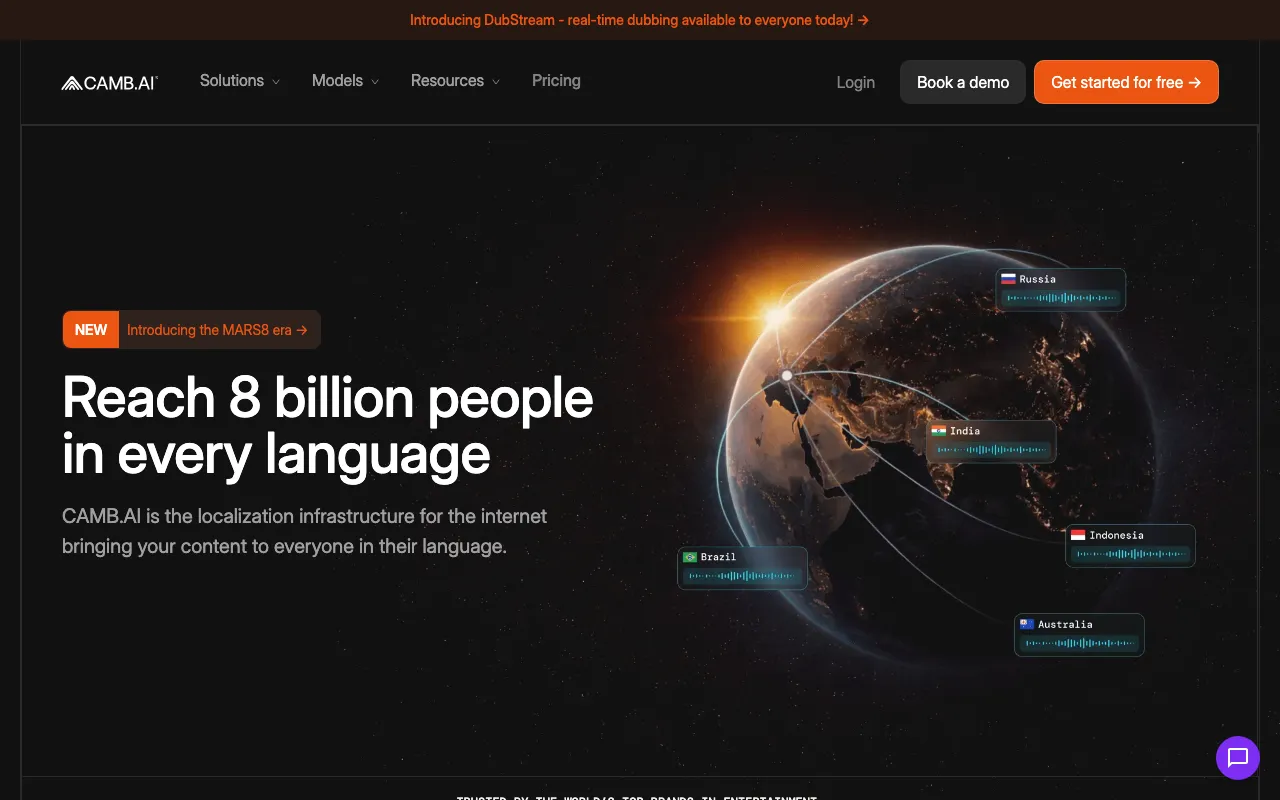Open the Pricing page
Viewport: 1280px width, 800px height.
tap(556, 81)
